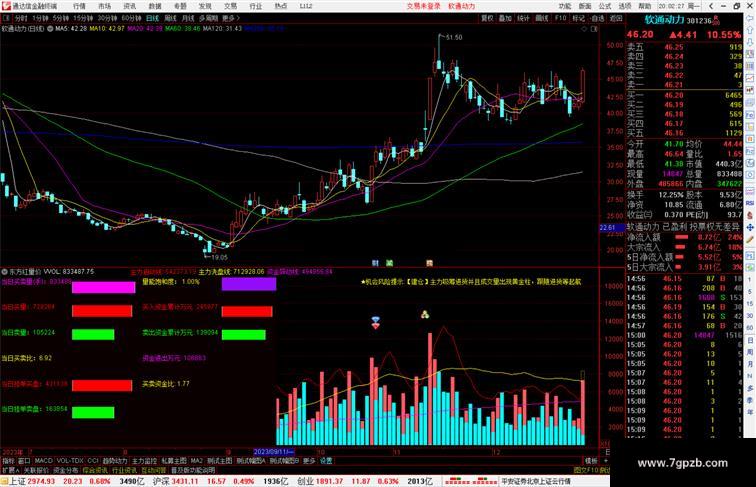Switch sidebar period to 日
This screenshot has width=756, height=487.
[750, 340]
